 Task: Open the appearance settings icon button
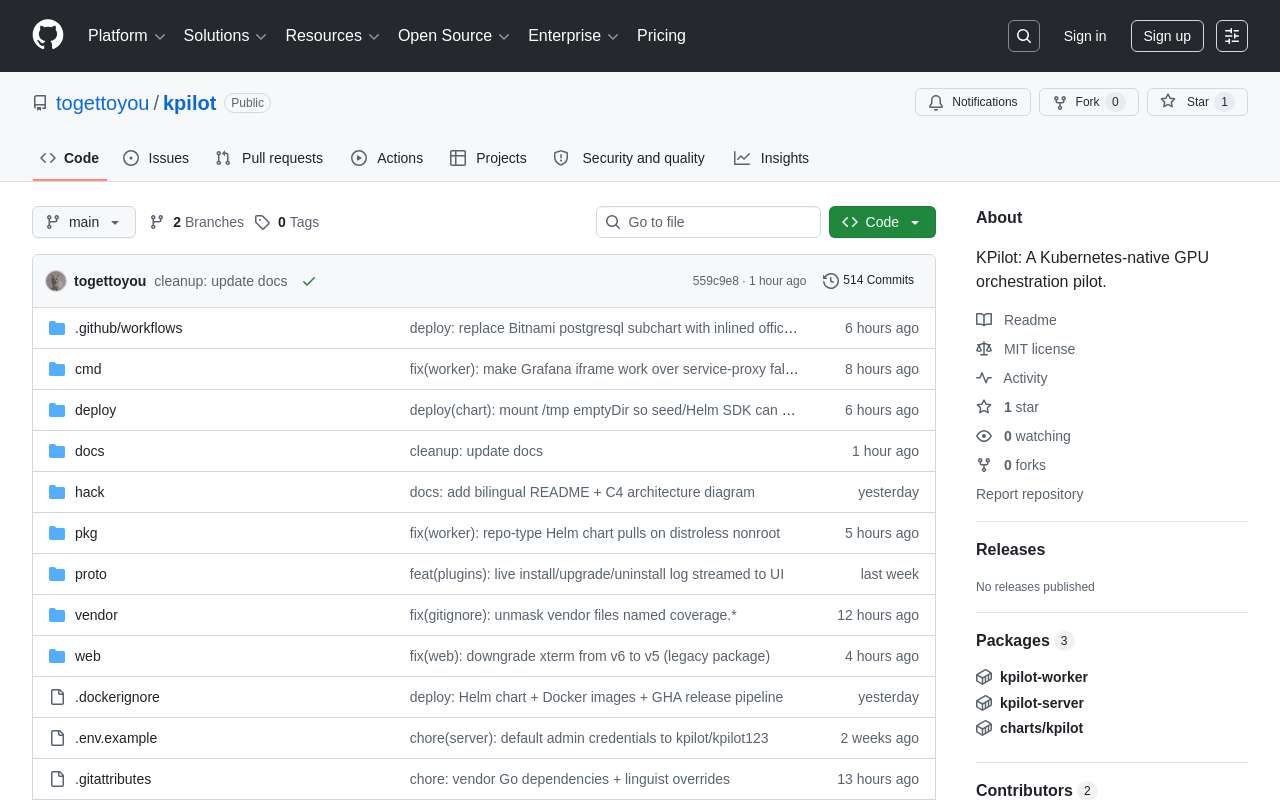tap(1232, 36)
